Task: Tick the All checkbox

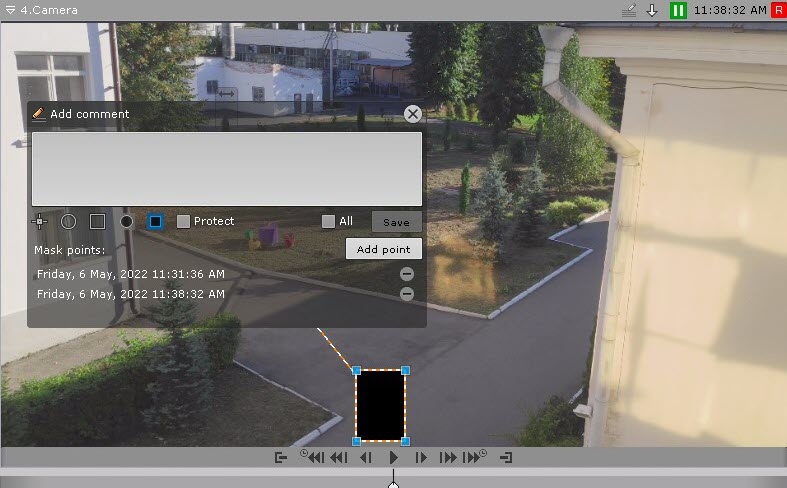Action: click(328, 221)
